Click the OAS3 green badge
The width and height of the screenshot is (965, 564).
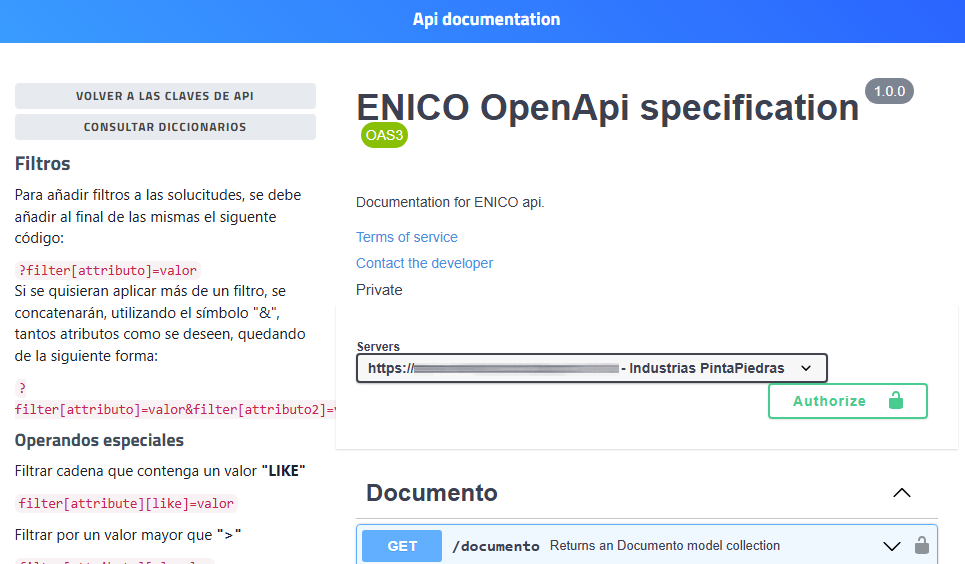click(x=384, y=134)
